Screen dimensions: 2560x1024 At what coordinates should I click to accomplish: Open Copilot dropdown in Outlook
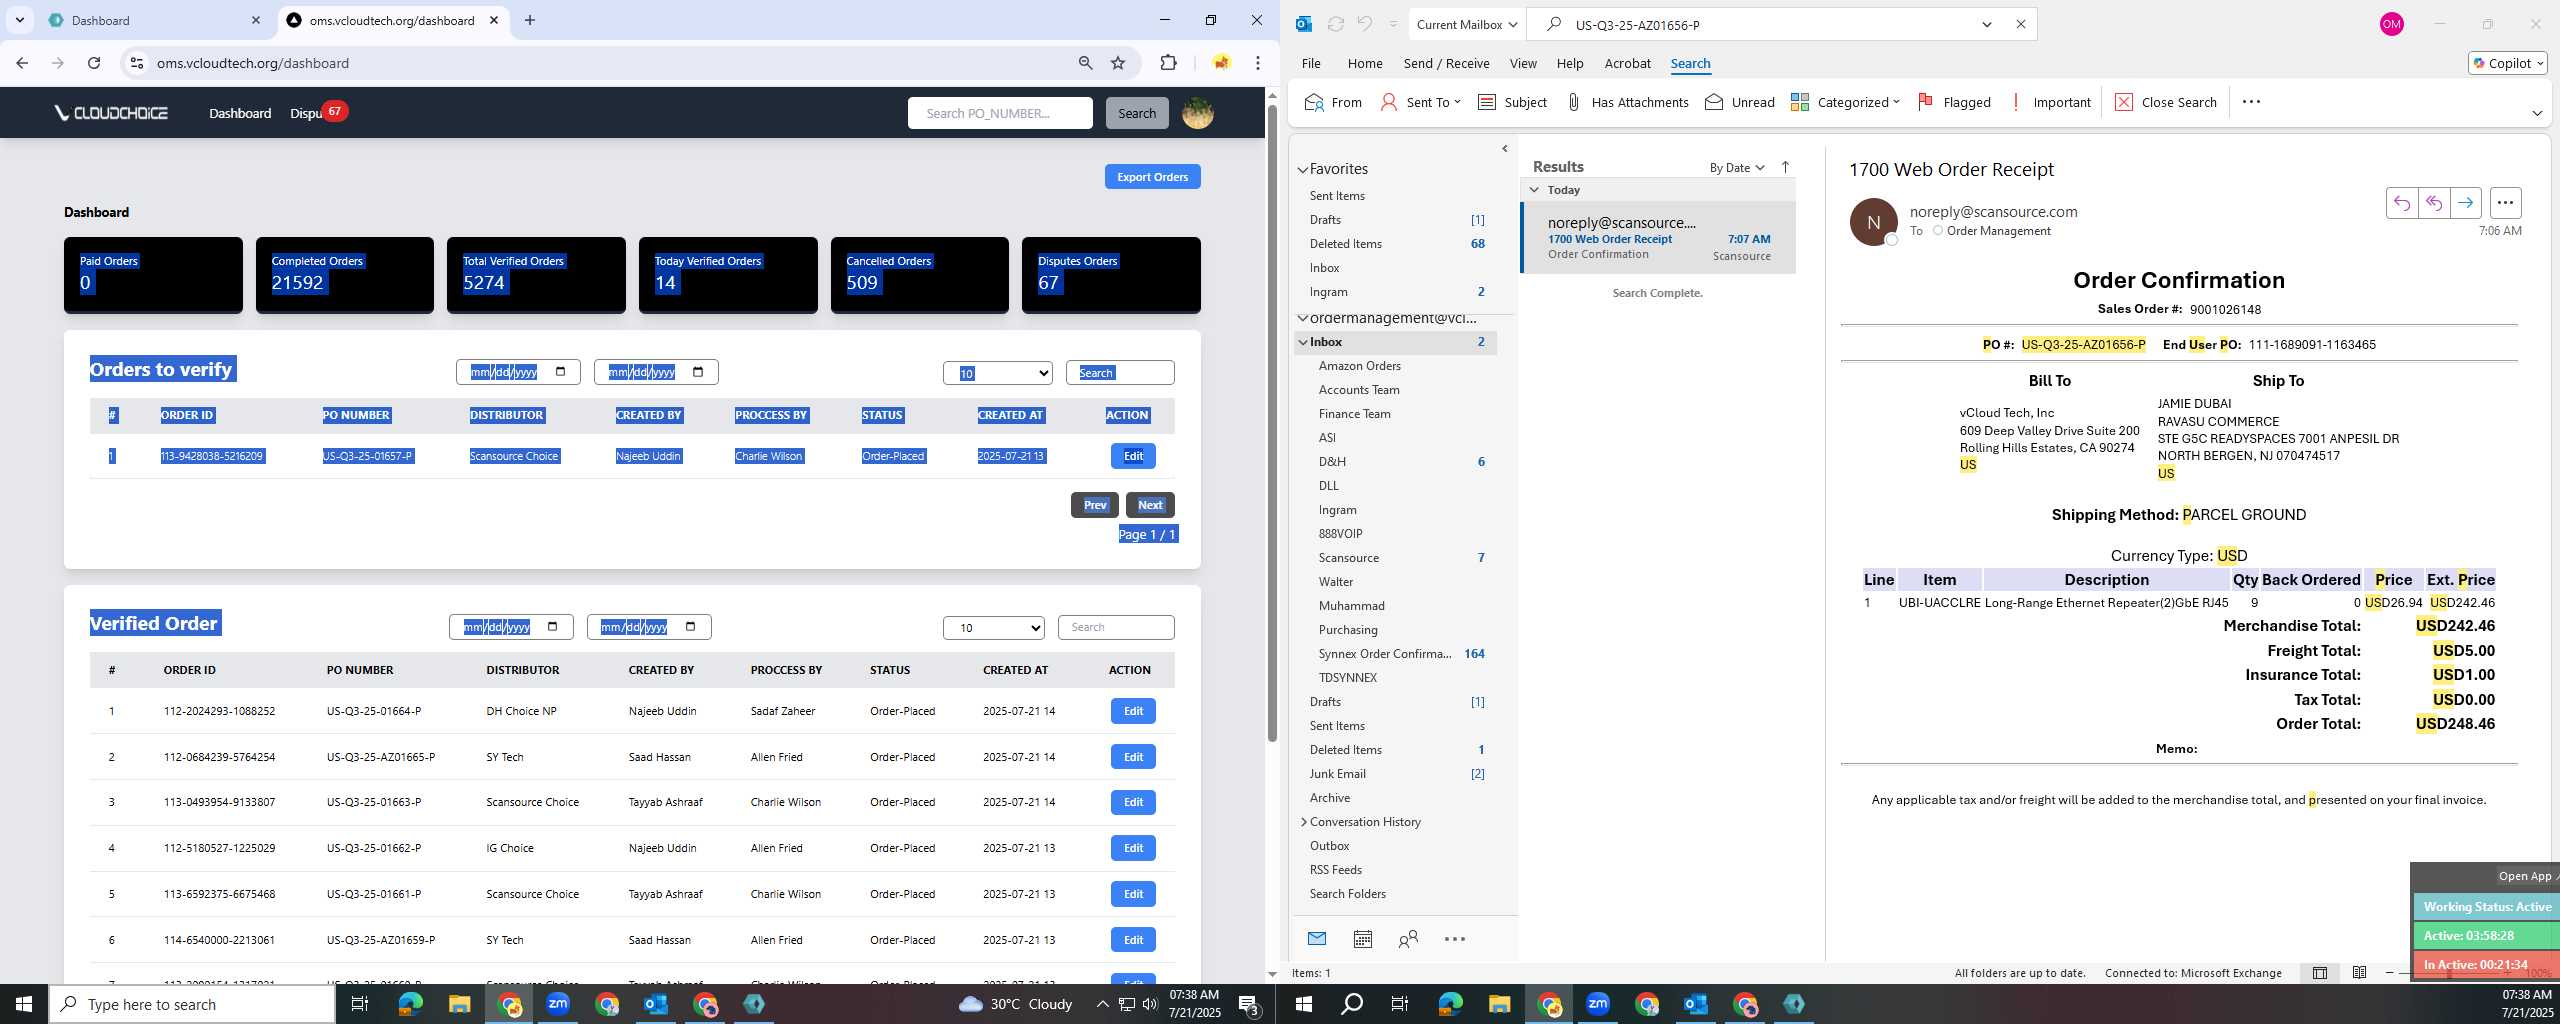(2508, 63)
